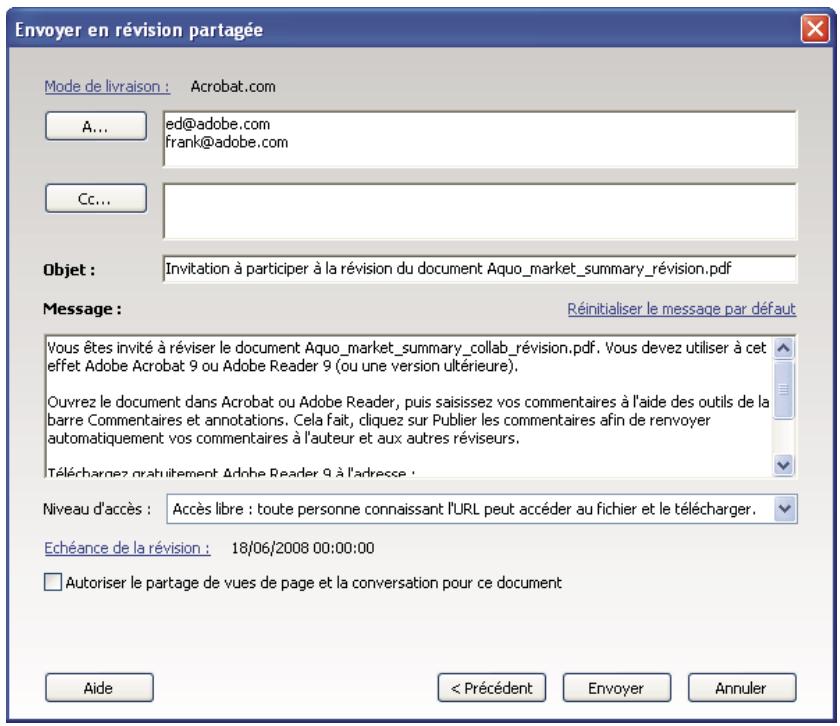Place cursor in the Message text area

400,400
